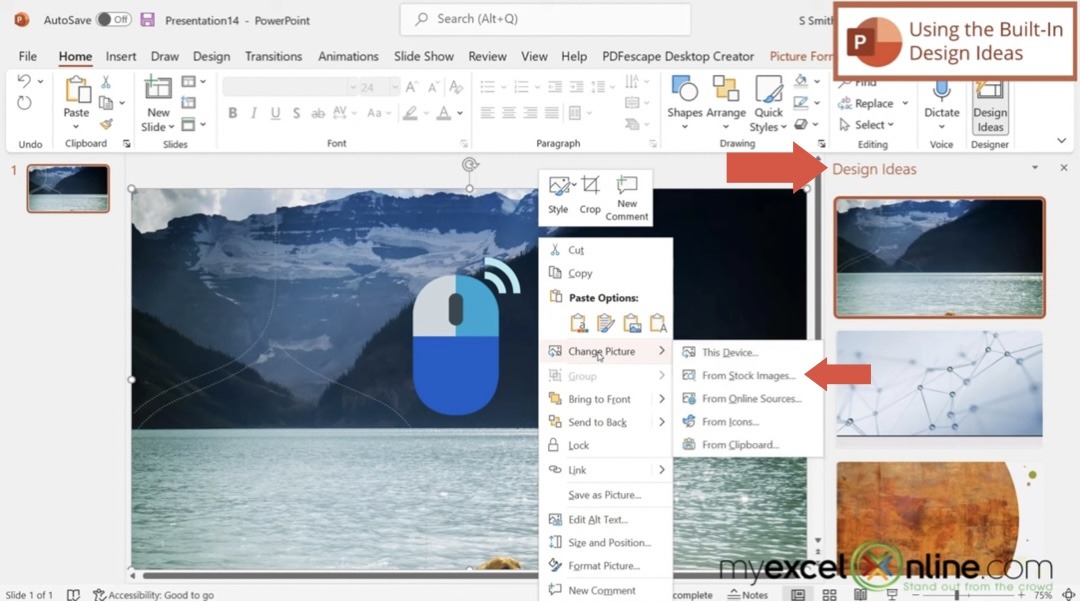Toggle Italic formatting

[253, 113]
